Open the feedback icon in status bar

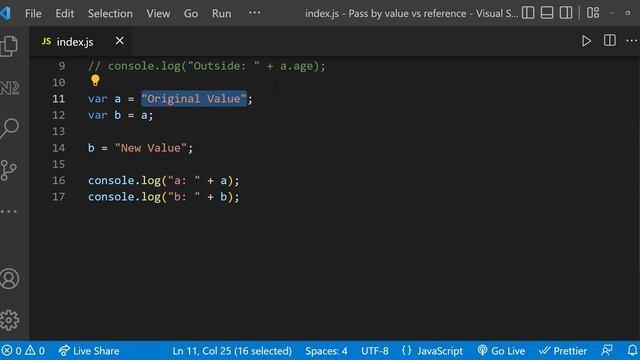tap(607, 350)
